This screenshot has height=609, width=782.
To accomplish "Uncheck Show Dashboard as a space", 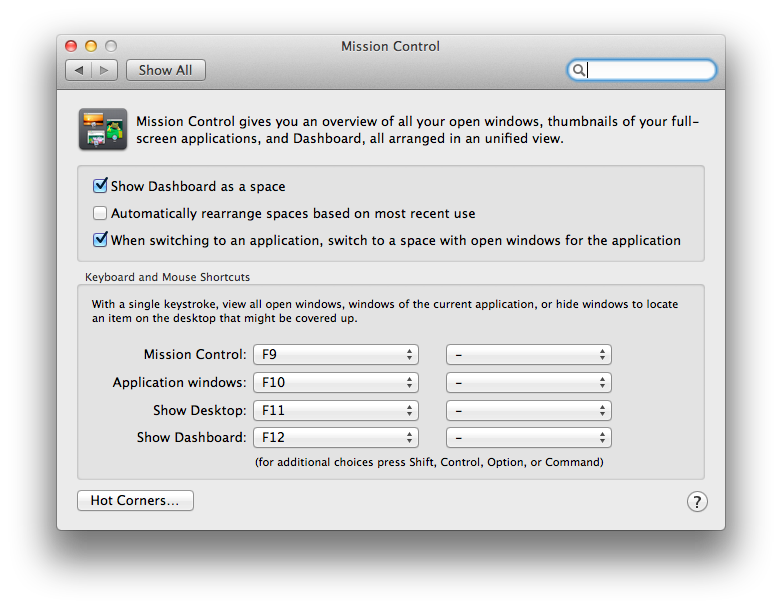I will tap(100, 186).
